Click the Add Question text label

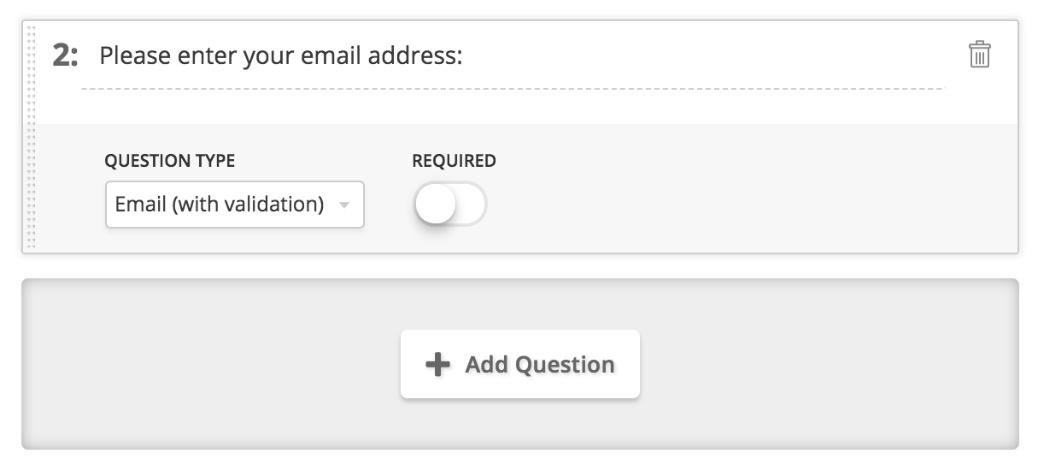540,365
